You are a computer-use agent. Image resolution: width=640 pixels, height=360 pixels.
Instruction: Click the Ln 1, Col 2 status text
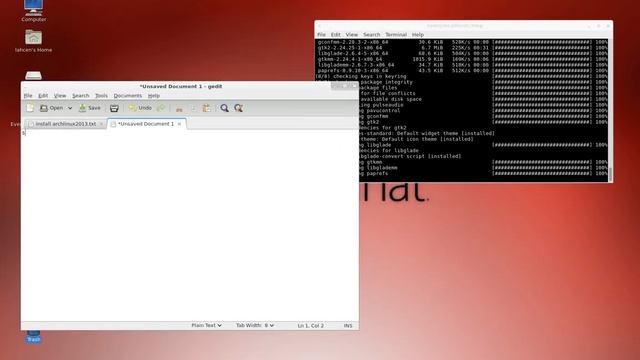click(311, 326)
